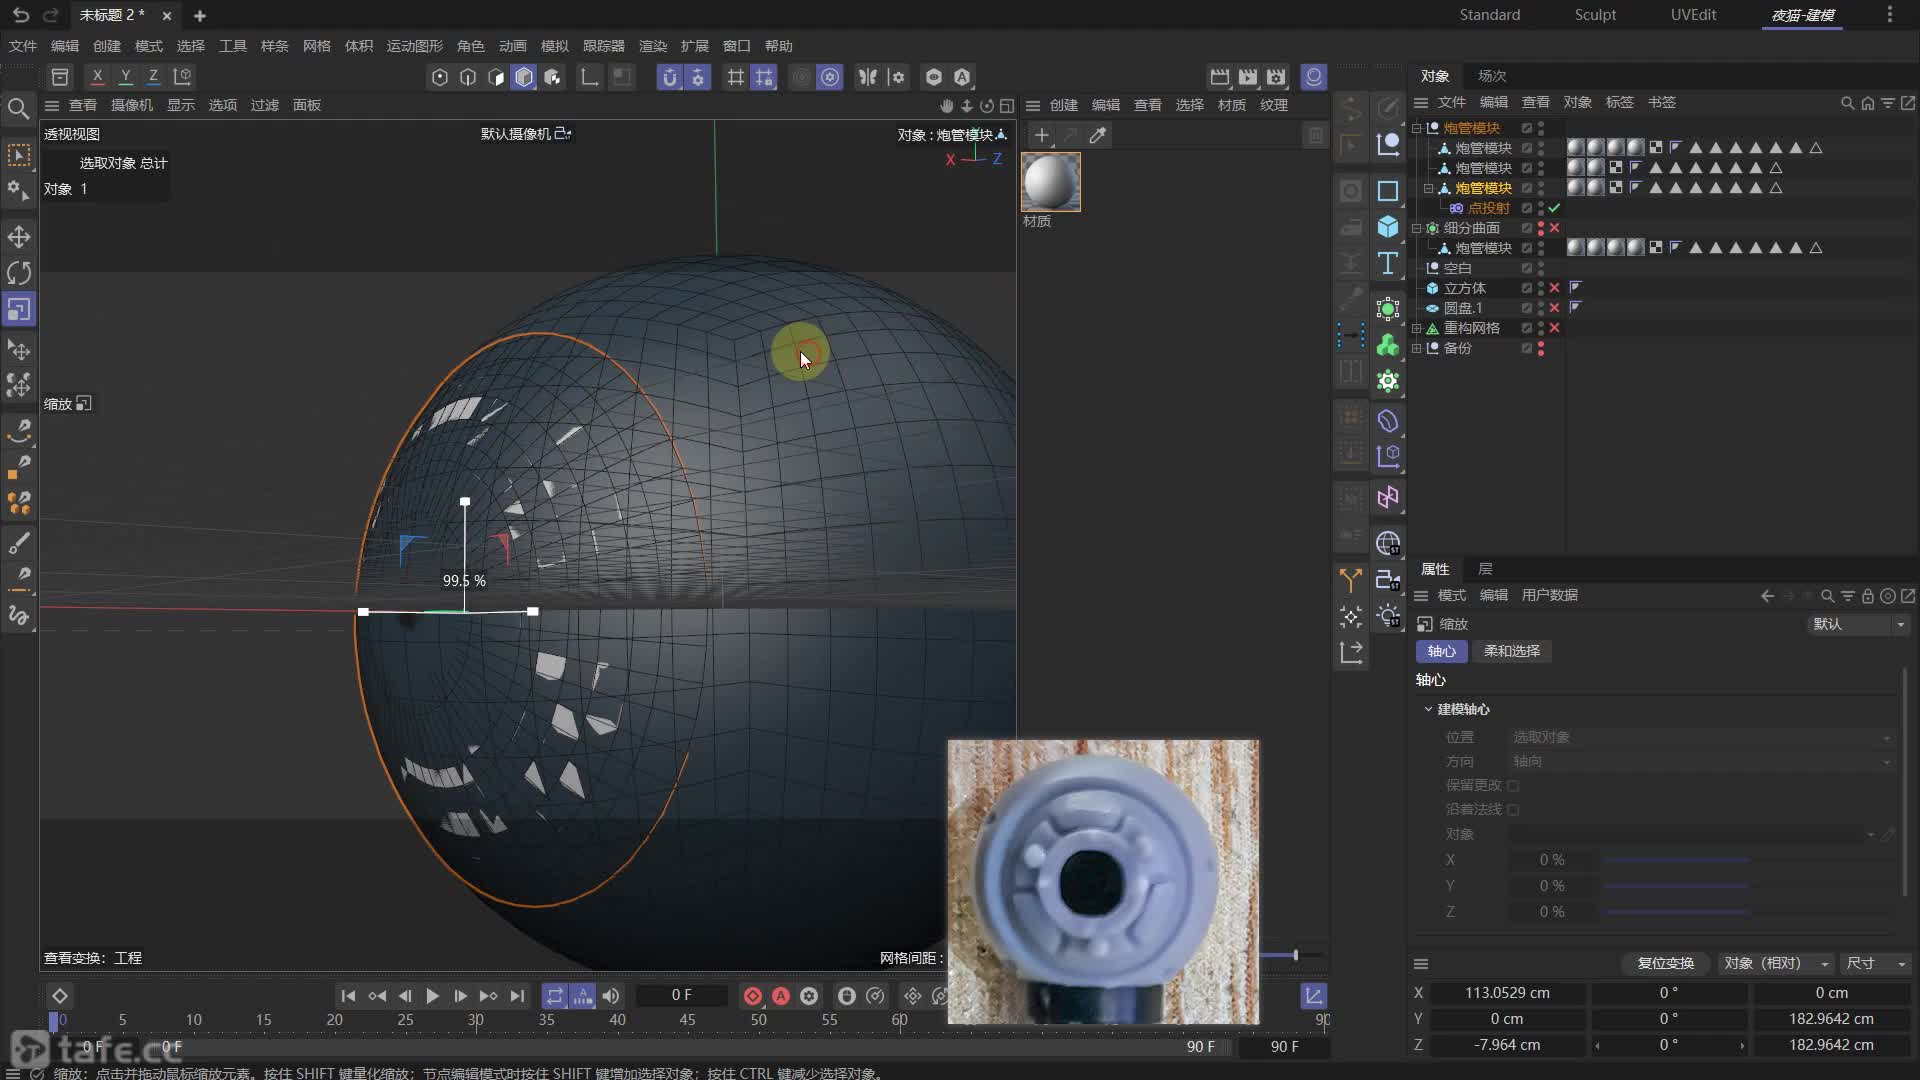Open the 对象 (相对) dropdown
The width and height of the screenshot is (1920, 1080).
coord(1776,963)
